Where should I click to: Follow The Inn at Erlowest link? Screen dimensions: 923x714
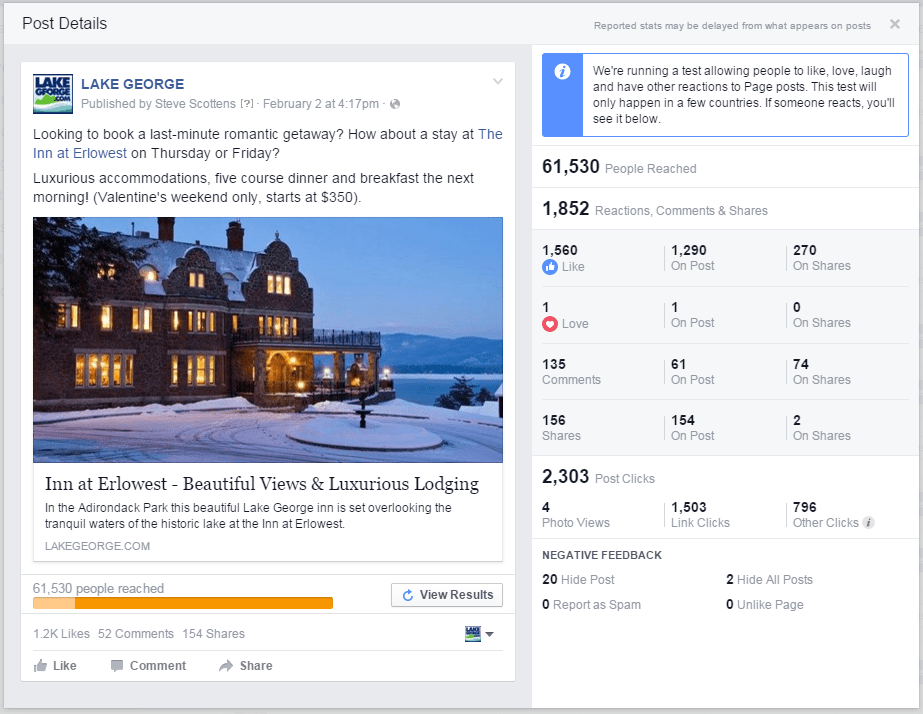(268, 144)
